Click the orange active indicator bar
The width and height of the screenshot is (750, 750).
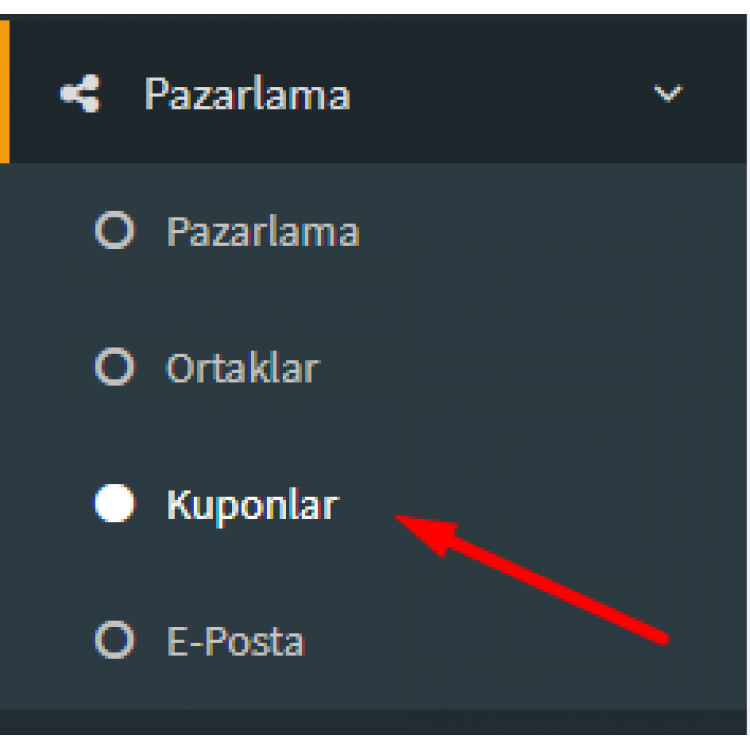[x=5, y=91]
